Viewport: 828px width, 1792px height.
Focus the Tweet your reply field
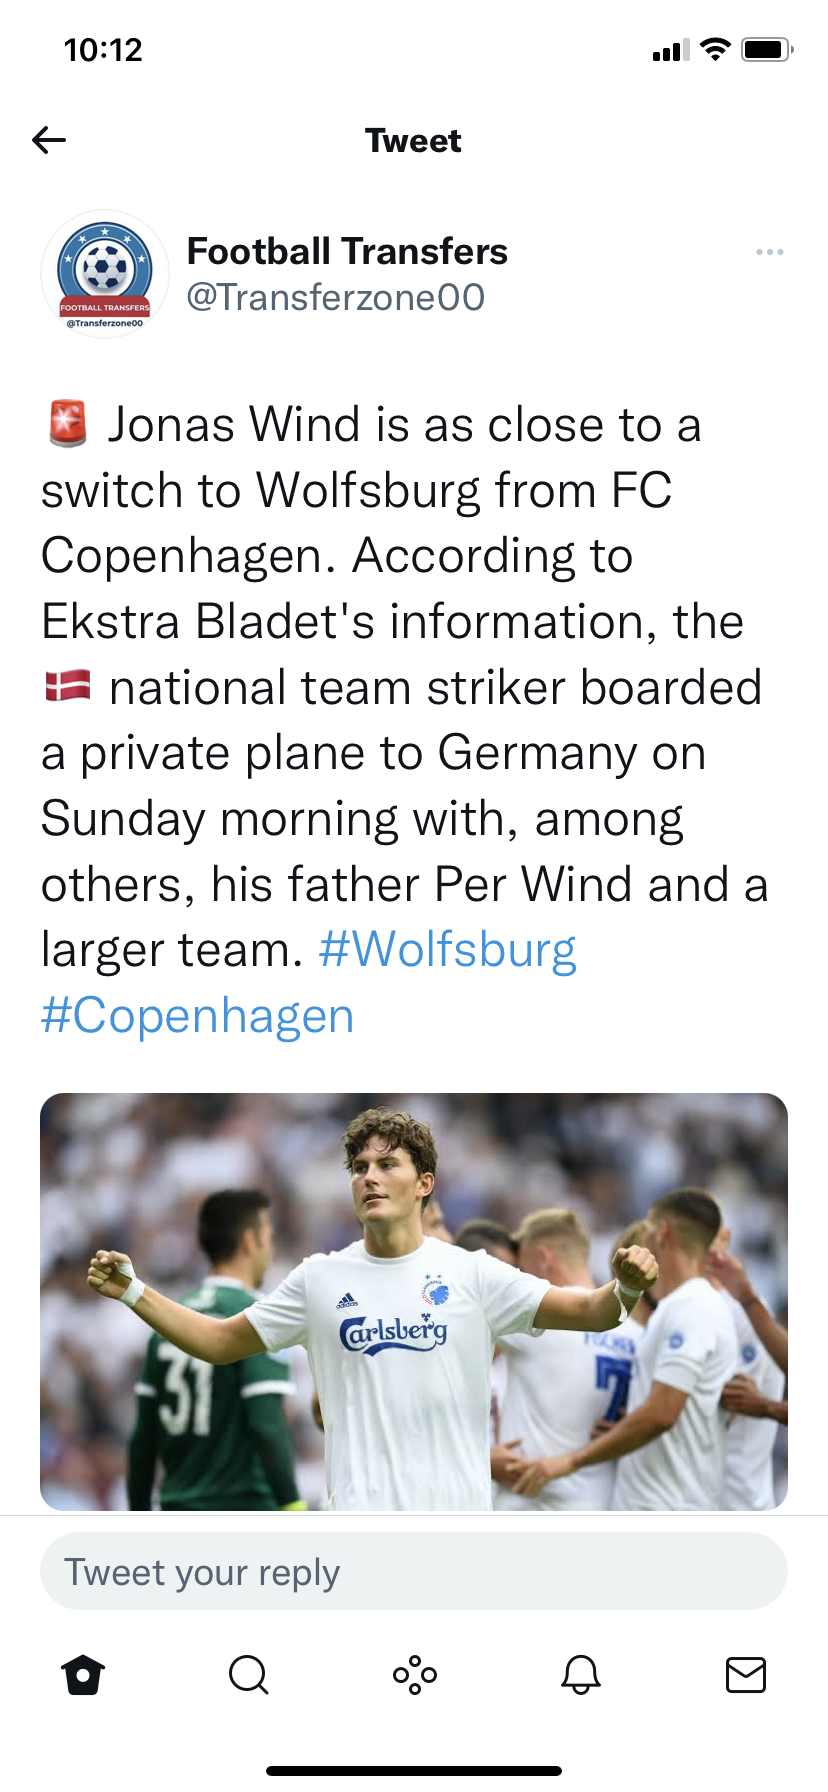(414, 1572)
